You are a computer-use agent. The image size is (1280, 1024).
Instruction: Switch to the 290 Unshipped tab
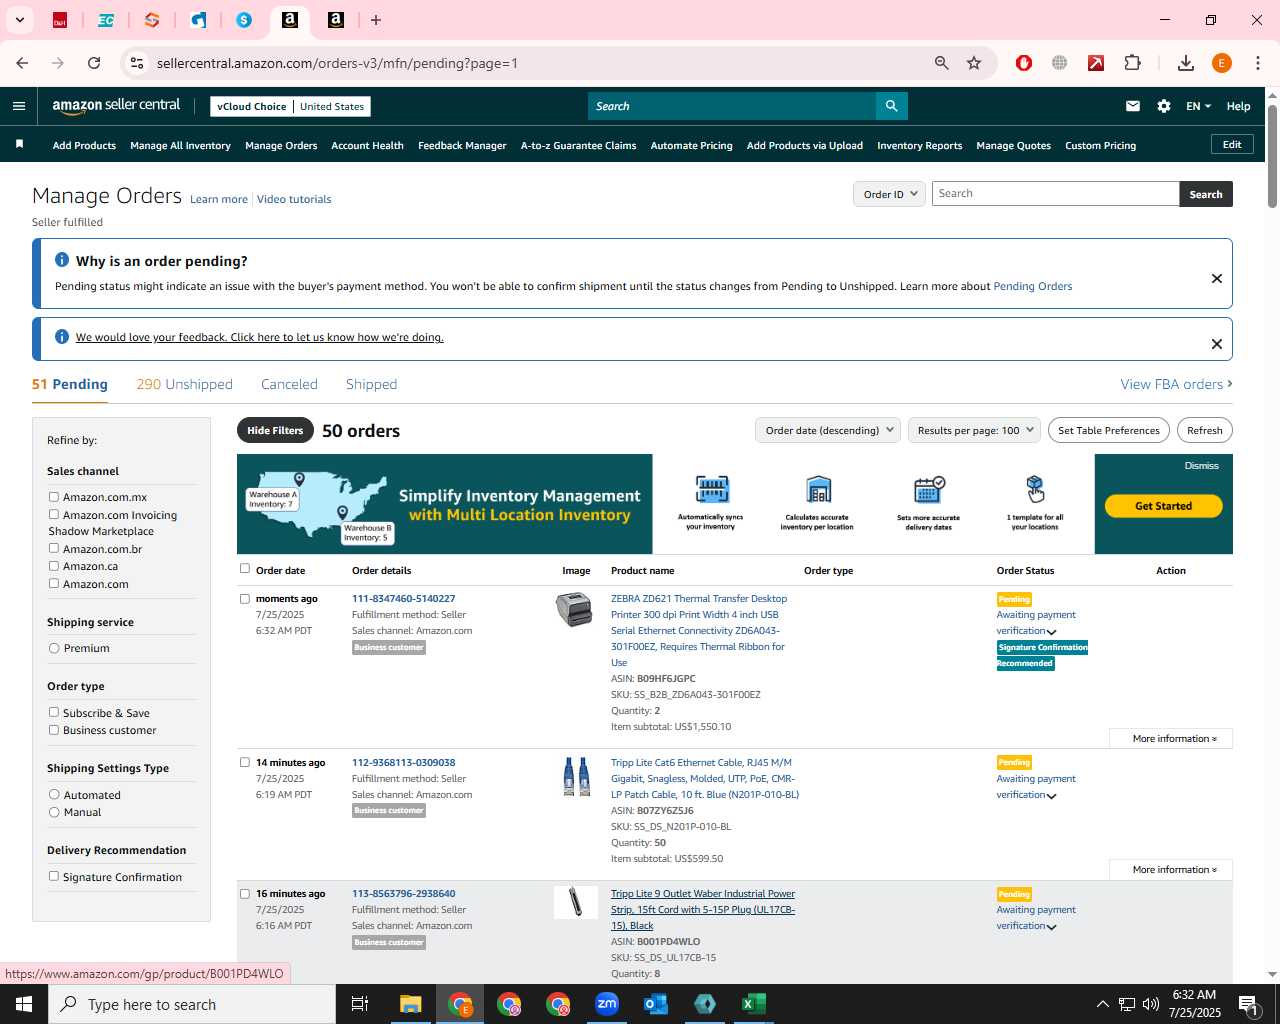point(184,384)
